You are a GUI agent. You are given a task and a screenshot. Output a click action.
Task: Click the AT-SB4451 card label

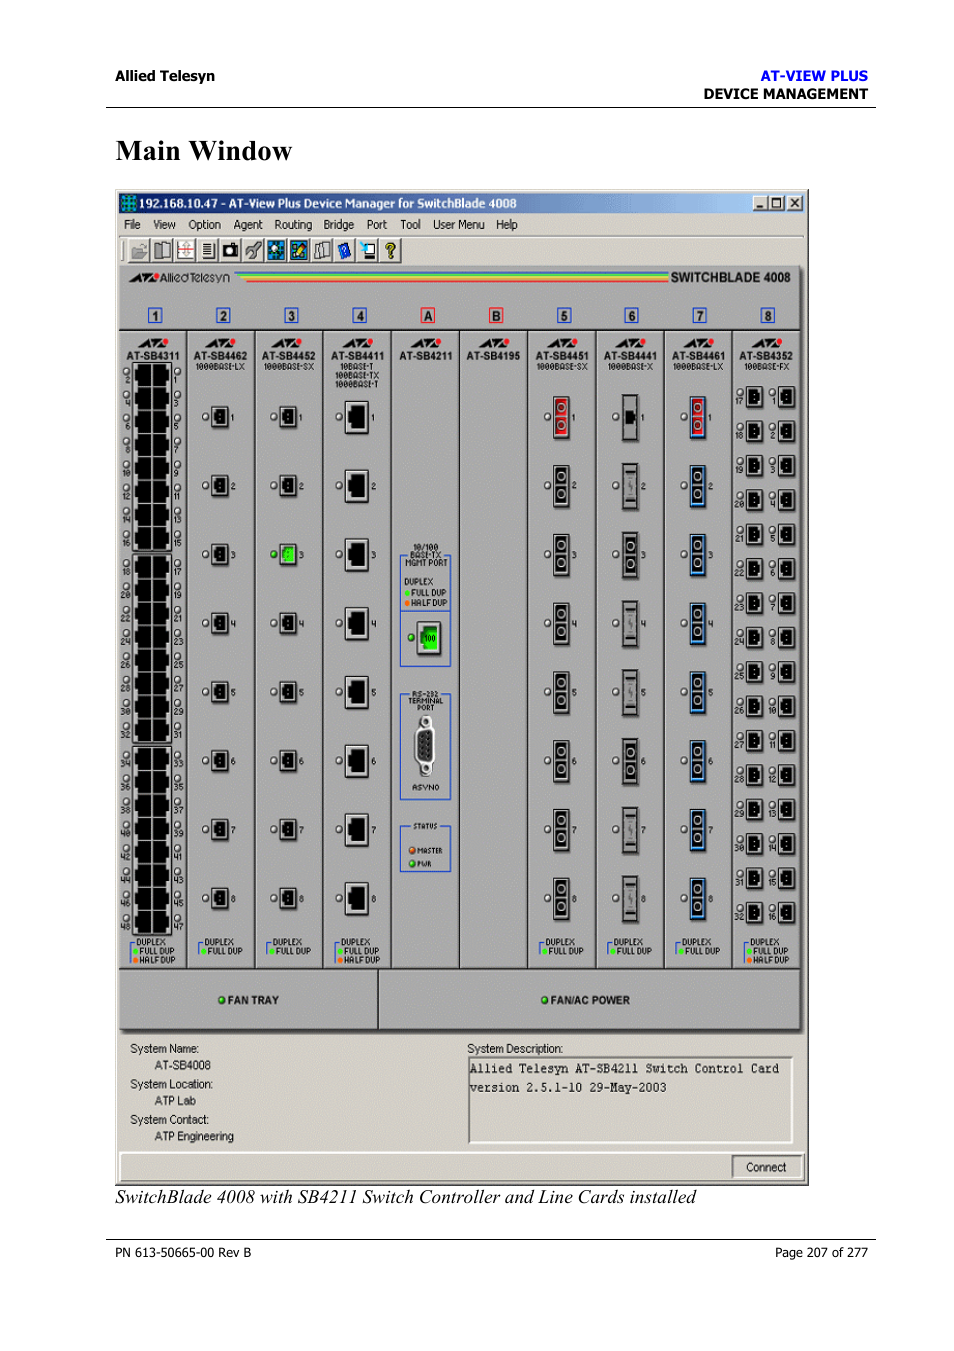[562, 355]
